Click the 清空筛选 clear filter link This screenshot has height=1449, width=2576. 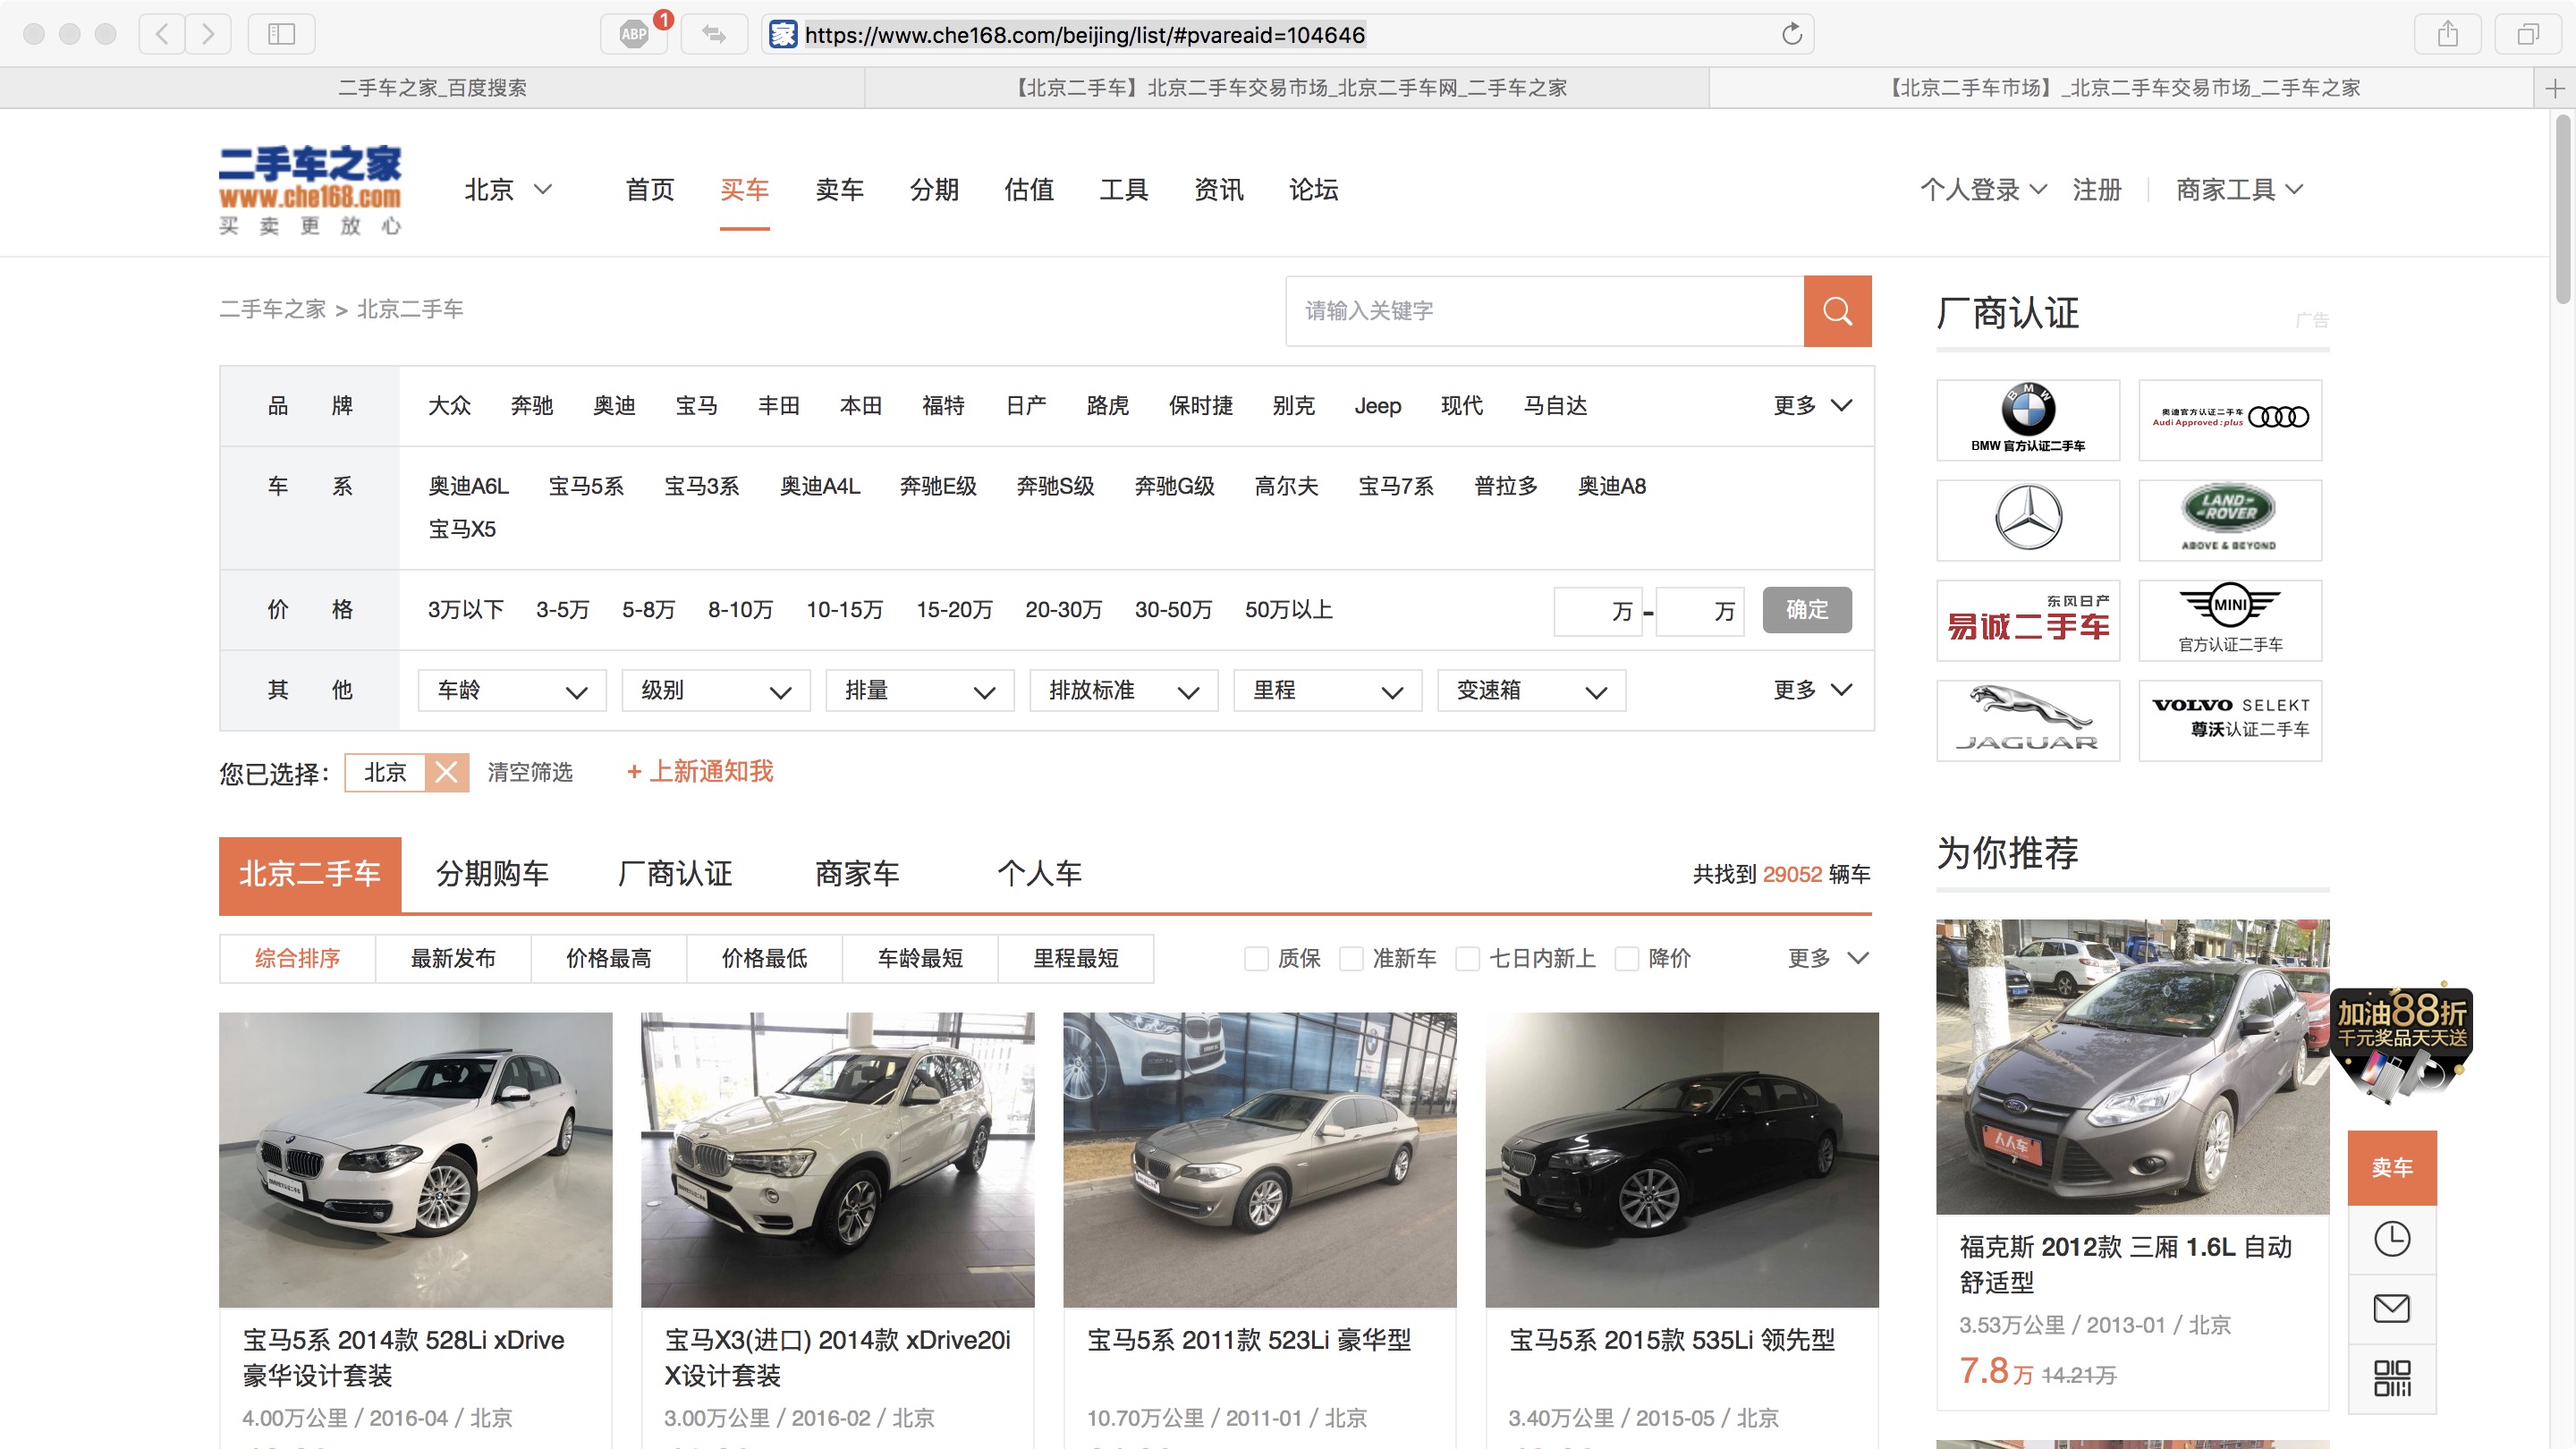(530, 772)
